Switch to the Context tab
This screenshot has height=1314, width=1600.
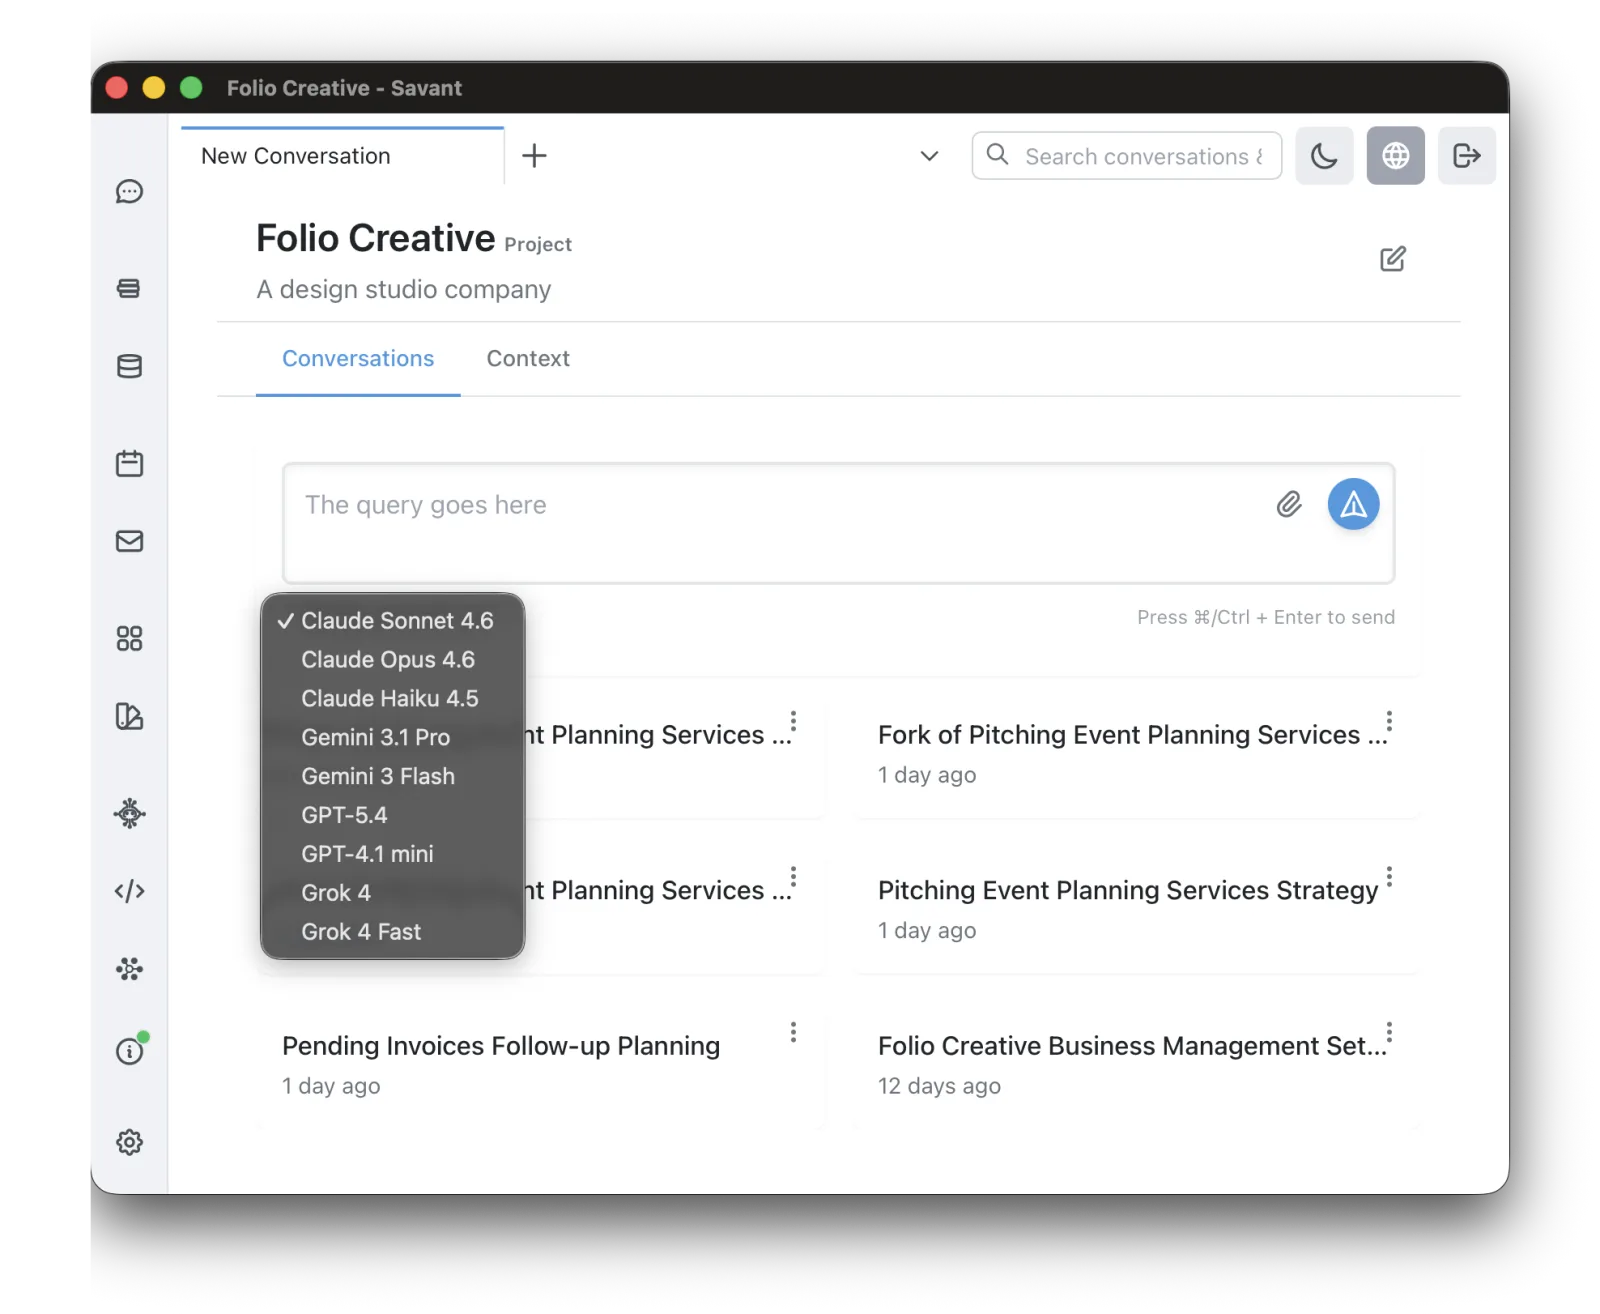coord(528,359)
